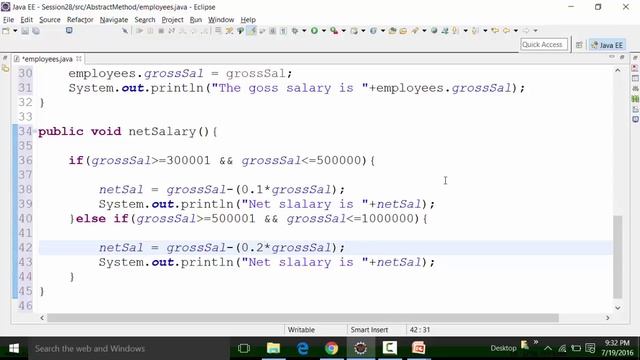This screenshot has height=360, width=640.
Task: Open the Forward history dropdown arrow
Action: 536,31
